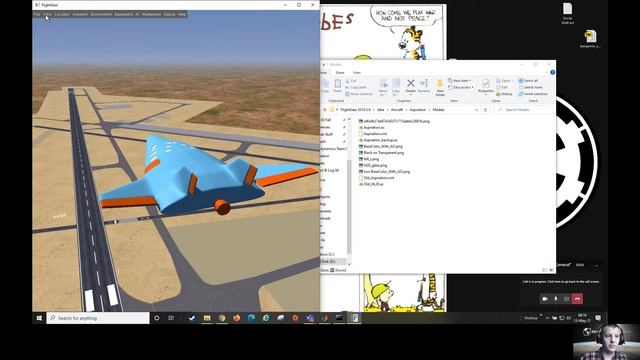Open the FlightGear Environment menu

[101, 14]
